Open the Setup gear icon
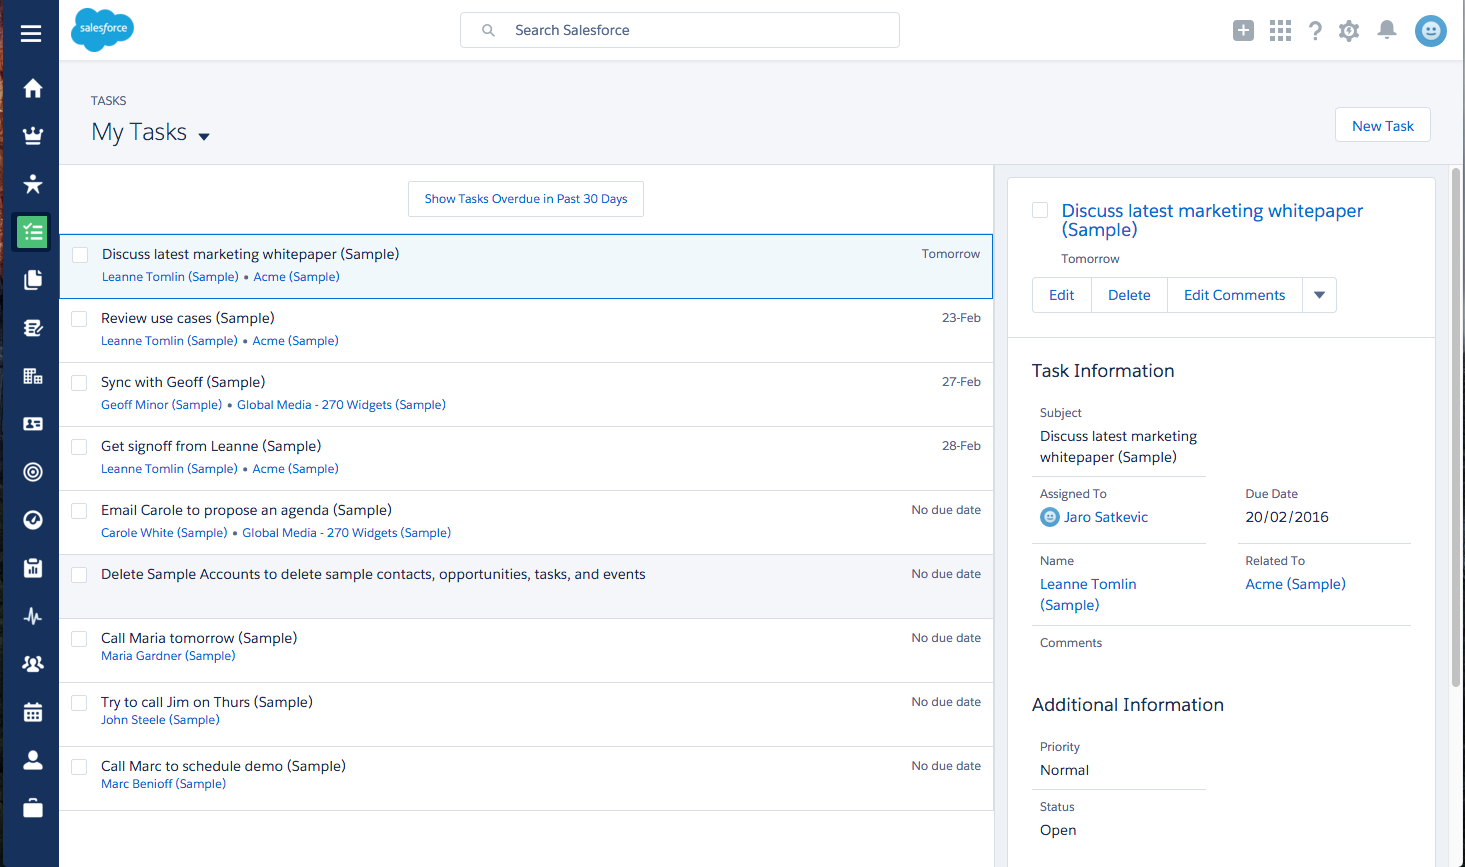 coord(1349,31)
